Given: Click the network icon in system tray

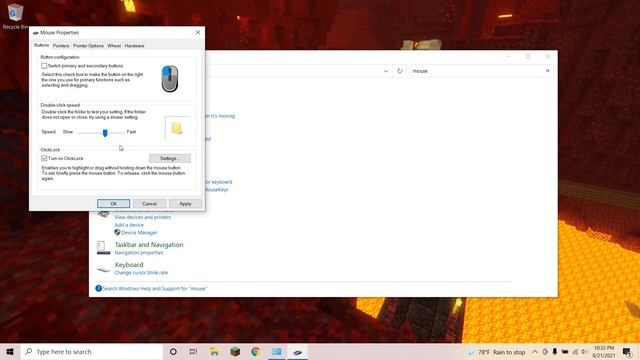Looking at the screenshot, I should tap(575, 351).
